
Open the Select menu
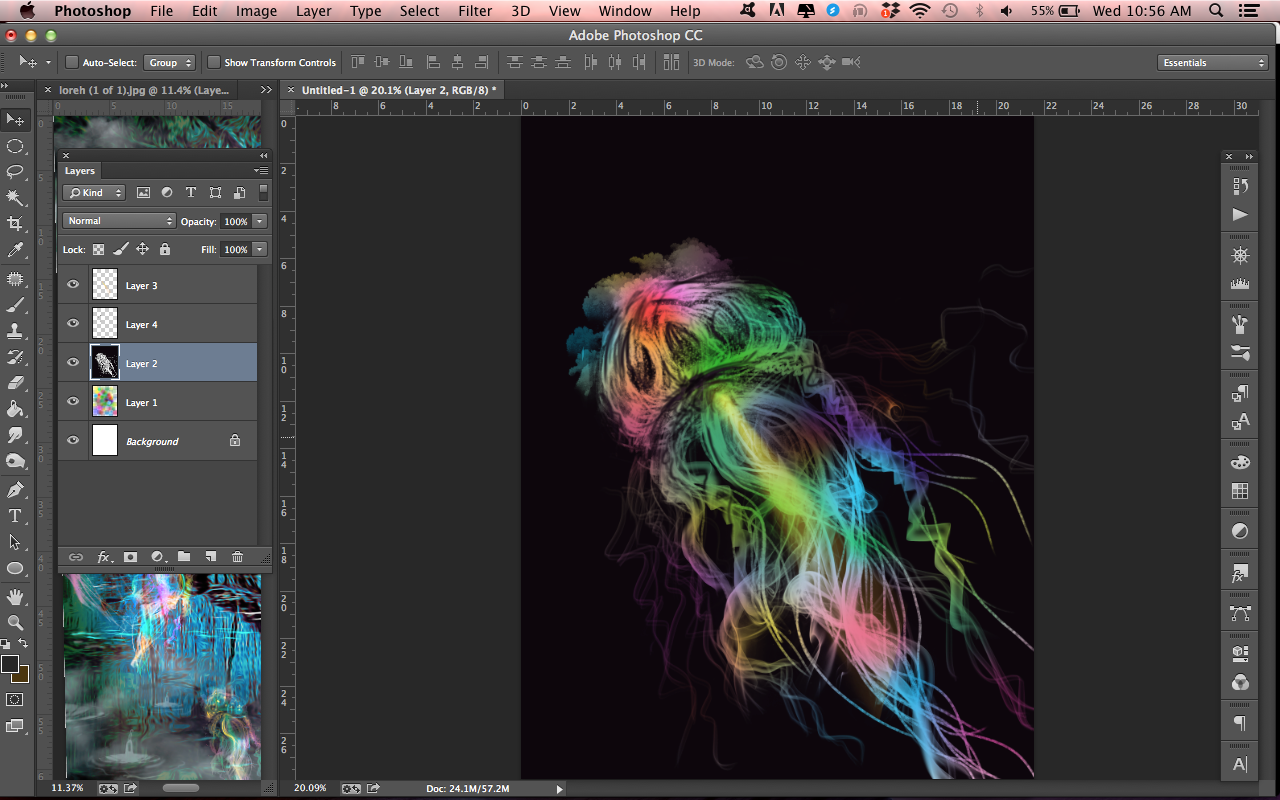point(419,11)
